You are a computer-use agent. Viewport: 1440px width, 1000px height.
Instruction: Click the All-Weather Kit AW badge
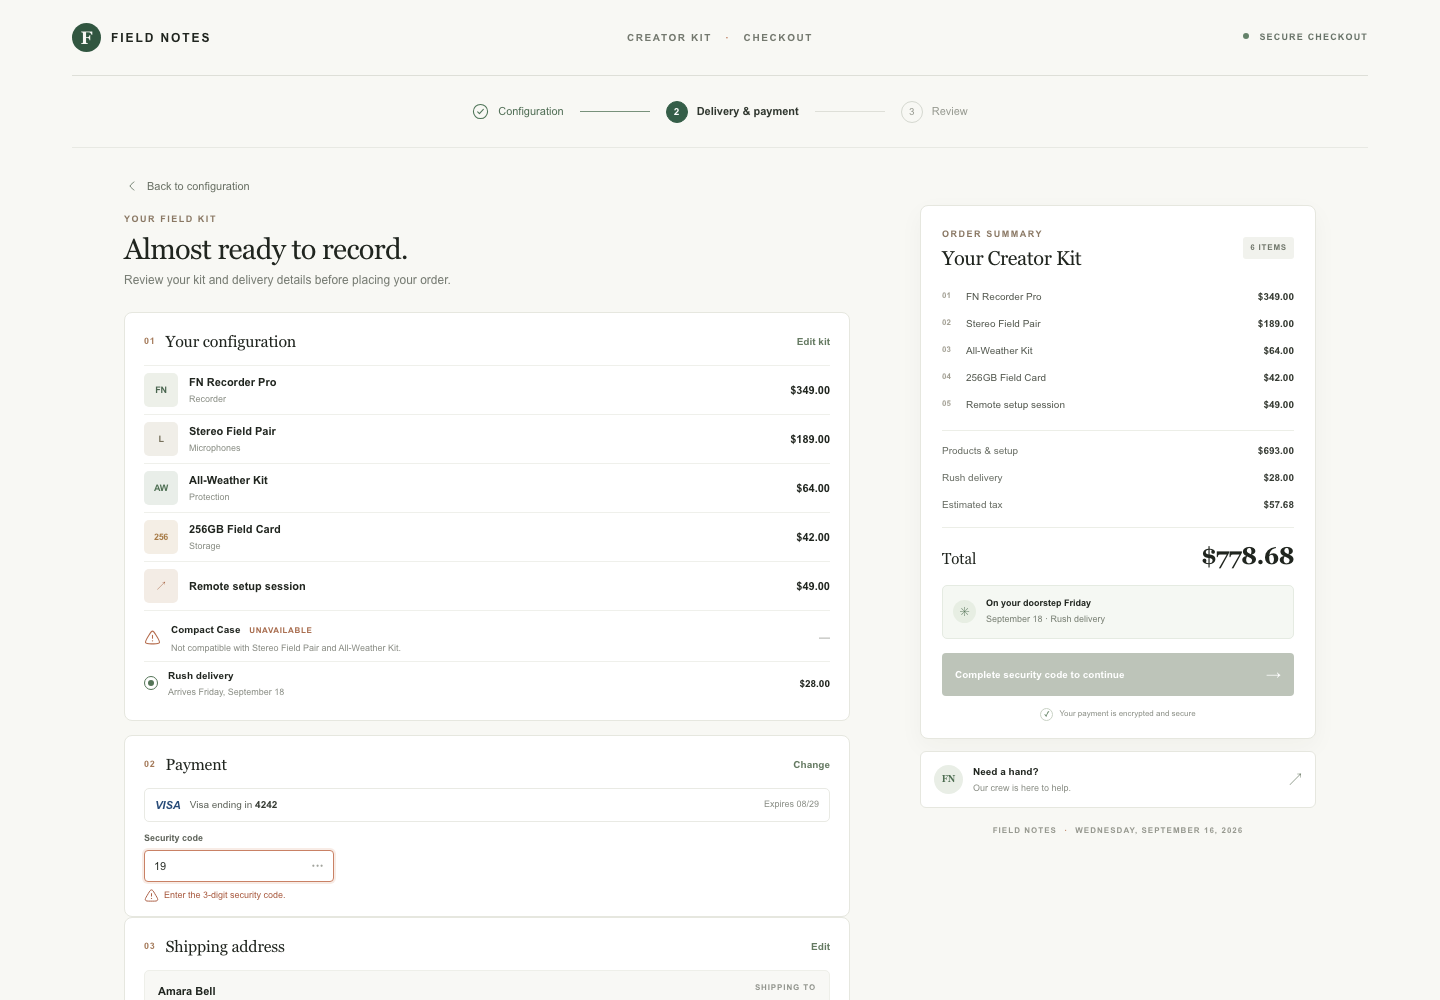[x=161, y=488]
